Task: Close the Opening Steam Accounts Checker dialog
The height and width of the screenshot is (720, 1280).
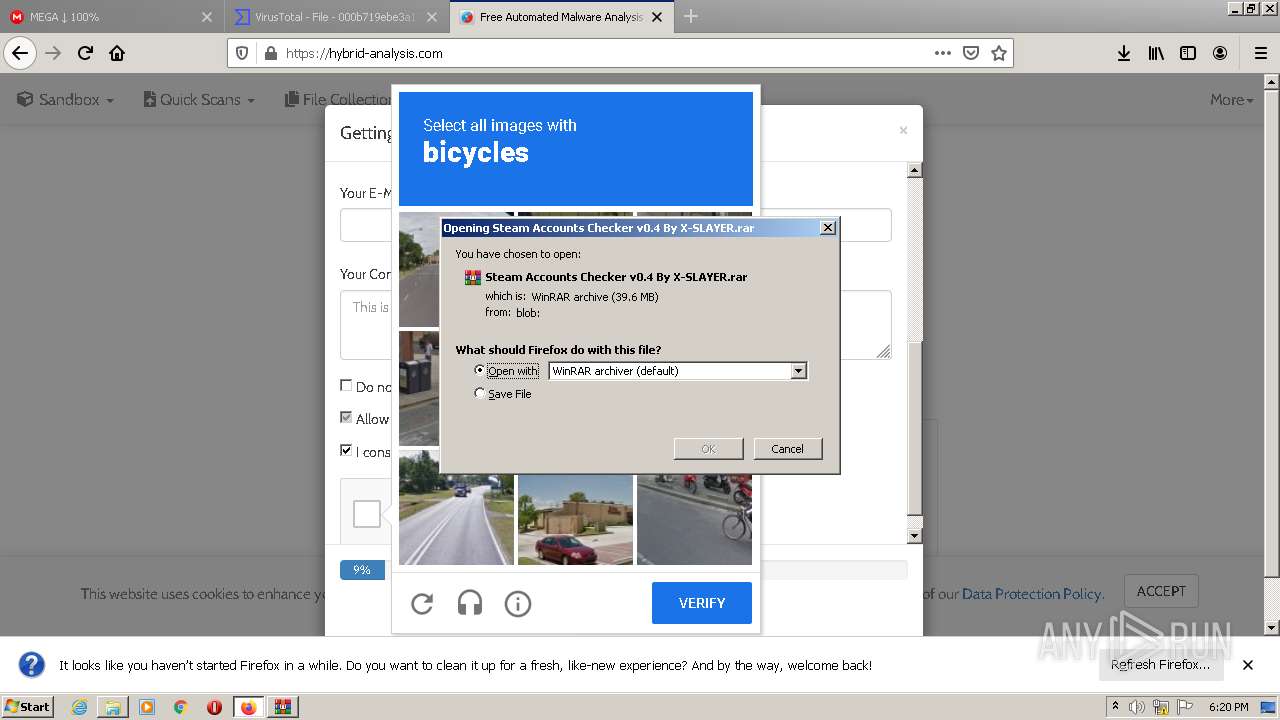Action: click(828, 228)
